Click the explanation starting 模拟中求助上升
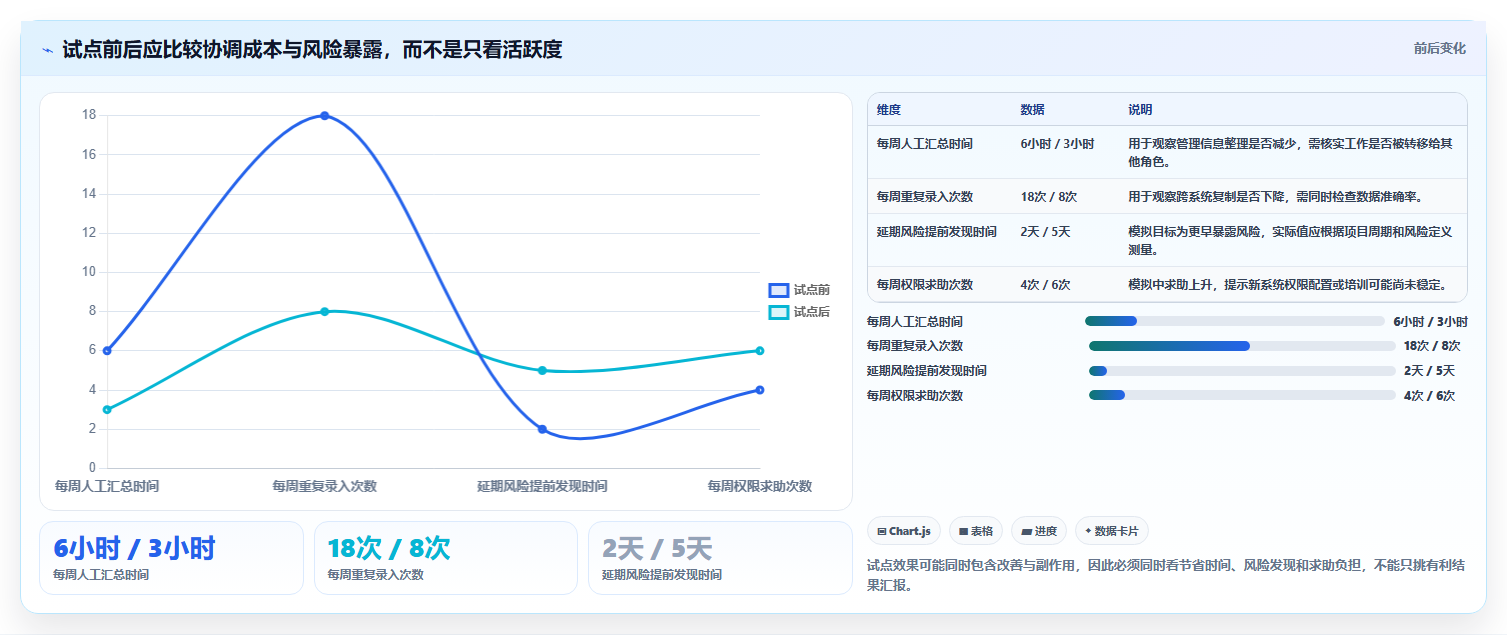 click(x=1287, y=285)
